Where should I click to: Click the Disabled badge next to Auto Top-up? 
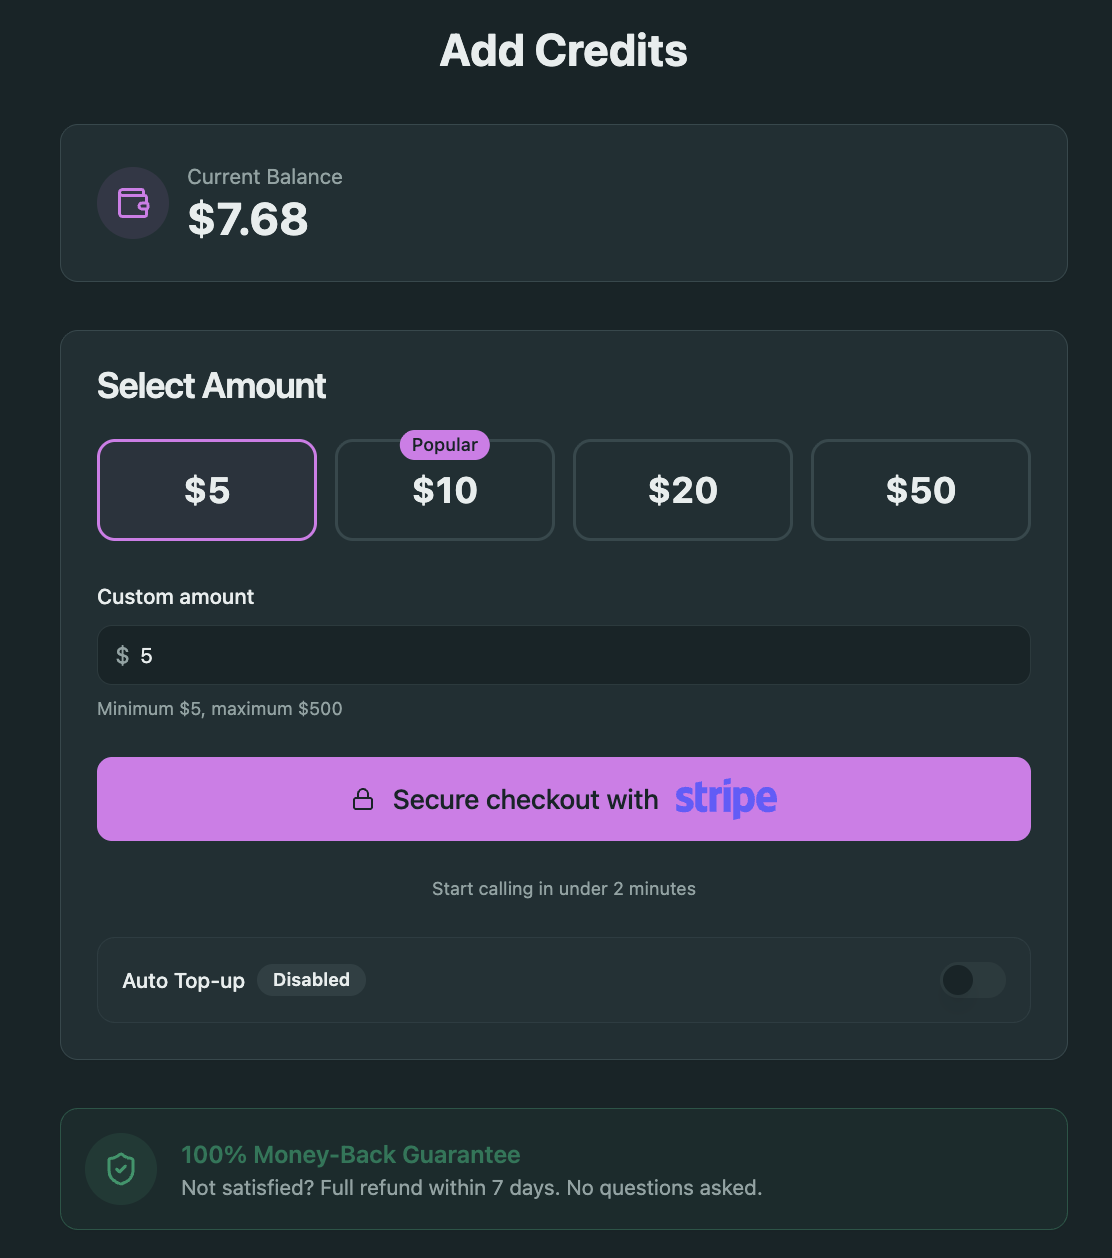(x=311, y=980)
